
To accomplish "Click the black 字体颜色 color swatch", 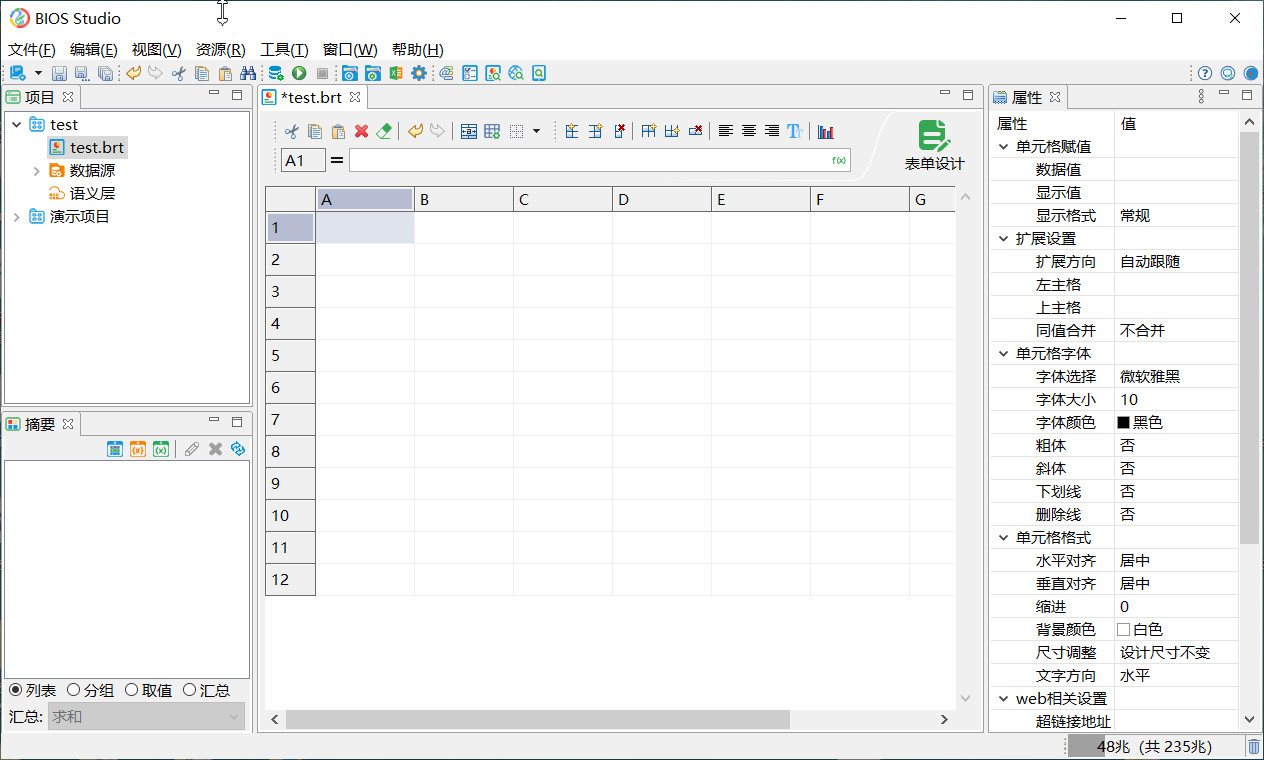I will click(x=1123, y=423).
